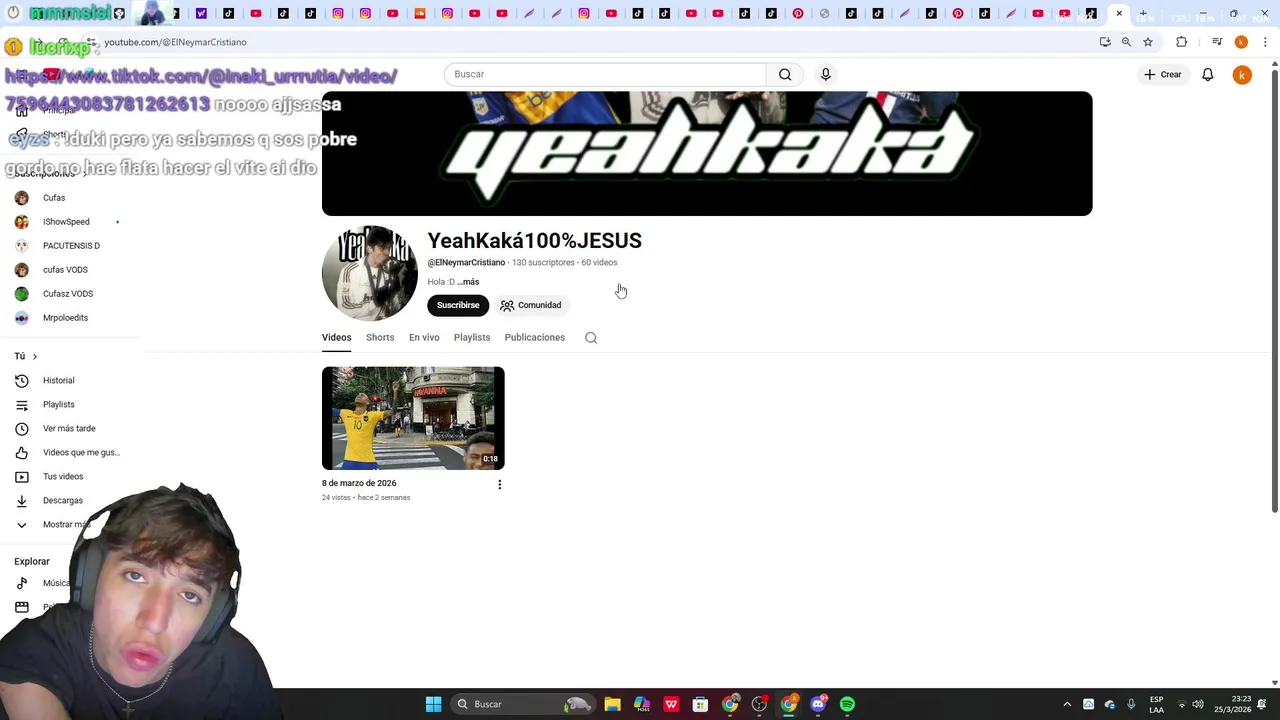Bookmark this page with star icon
Image resolution: width=1280 pixels, height=720 pixels.
point(1148,42)
